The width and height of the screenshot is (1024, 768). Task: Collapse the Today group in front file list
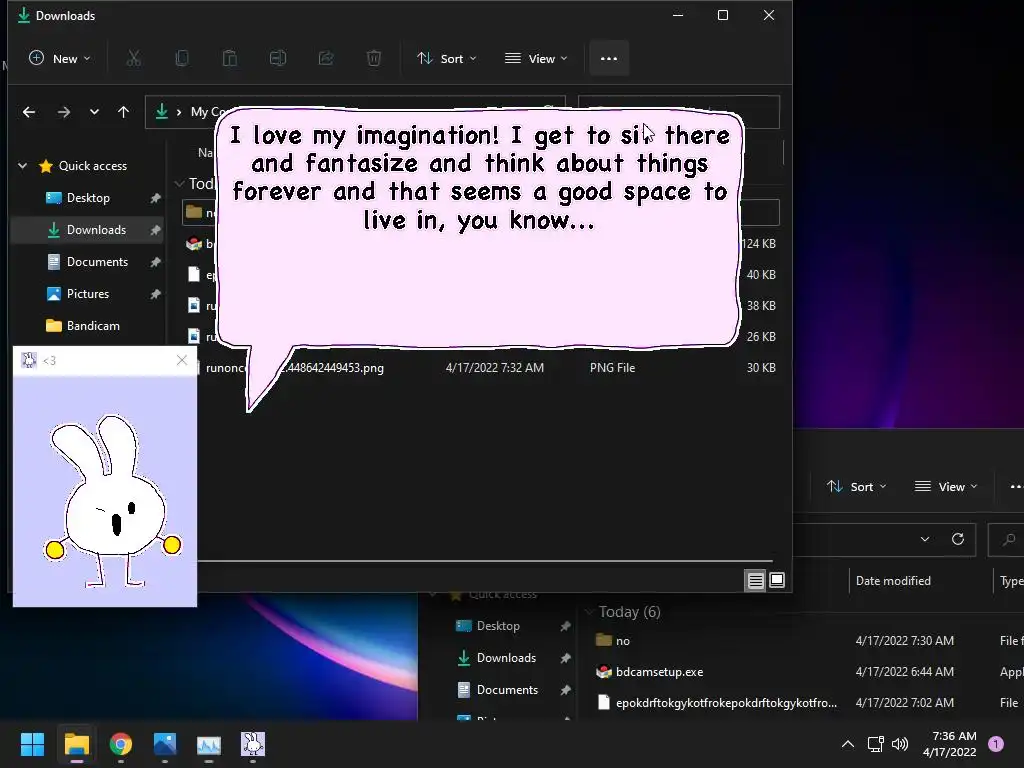(x=180, y=184)
